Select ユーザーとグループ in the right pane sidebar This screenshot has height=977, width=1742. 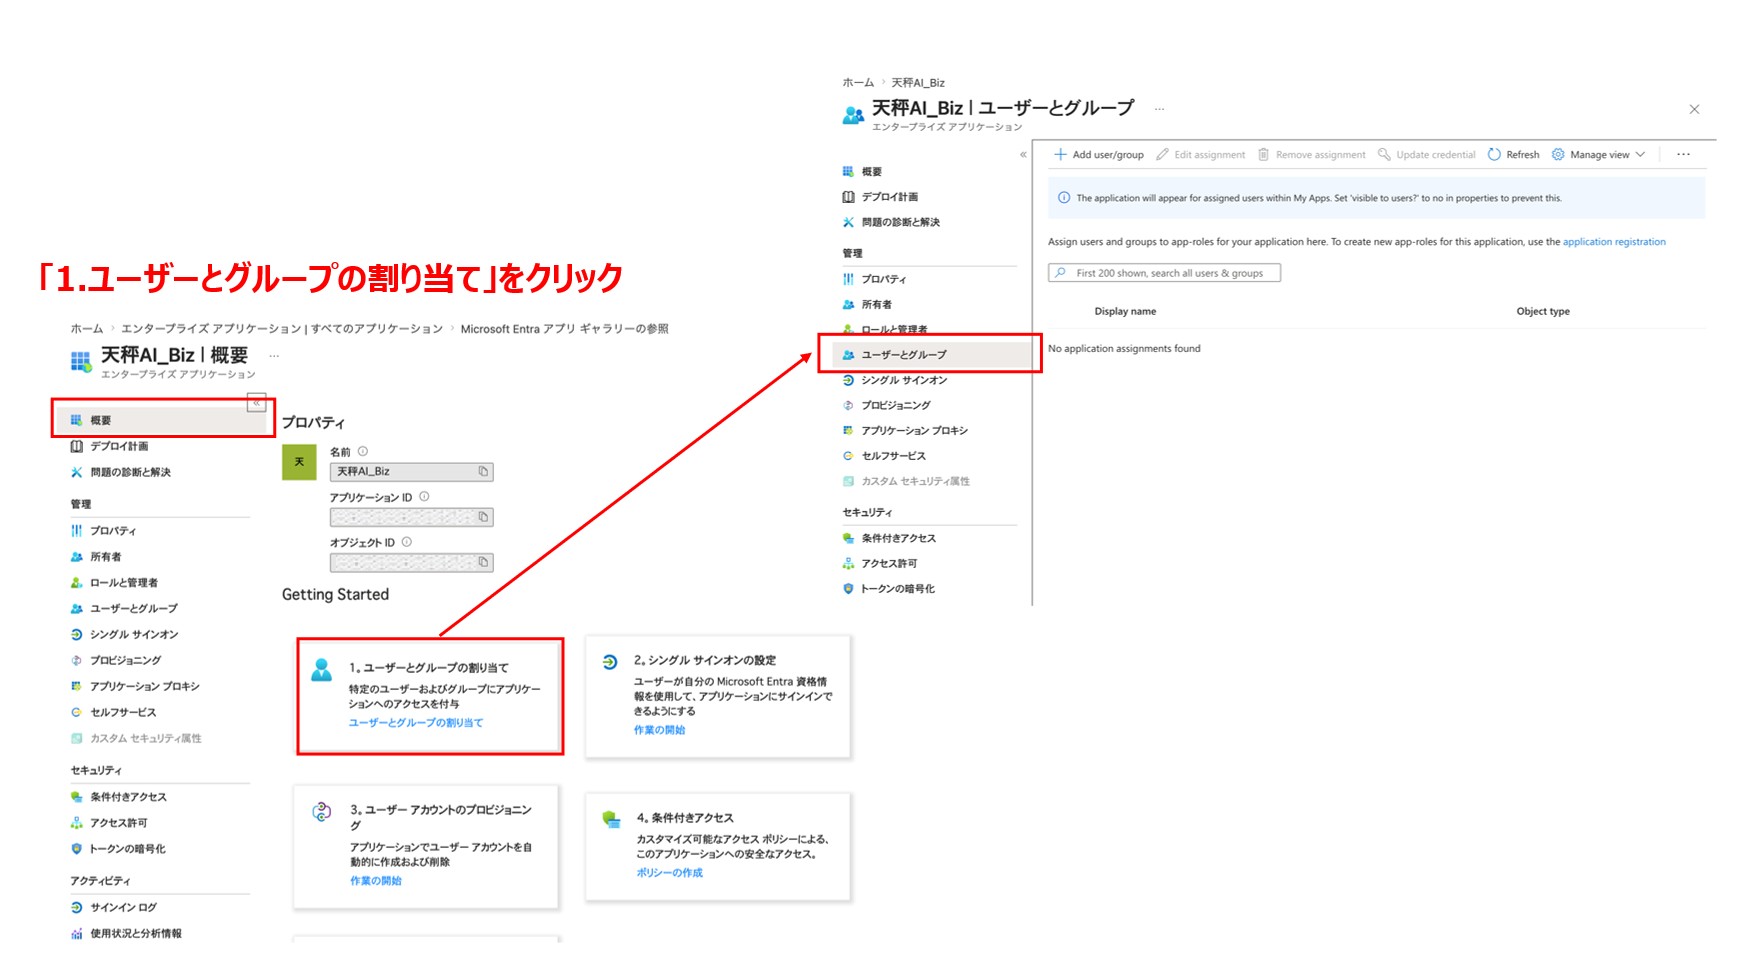[x=930, y=354]
